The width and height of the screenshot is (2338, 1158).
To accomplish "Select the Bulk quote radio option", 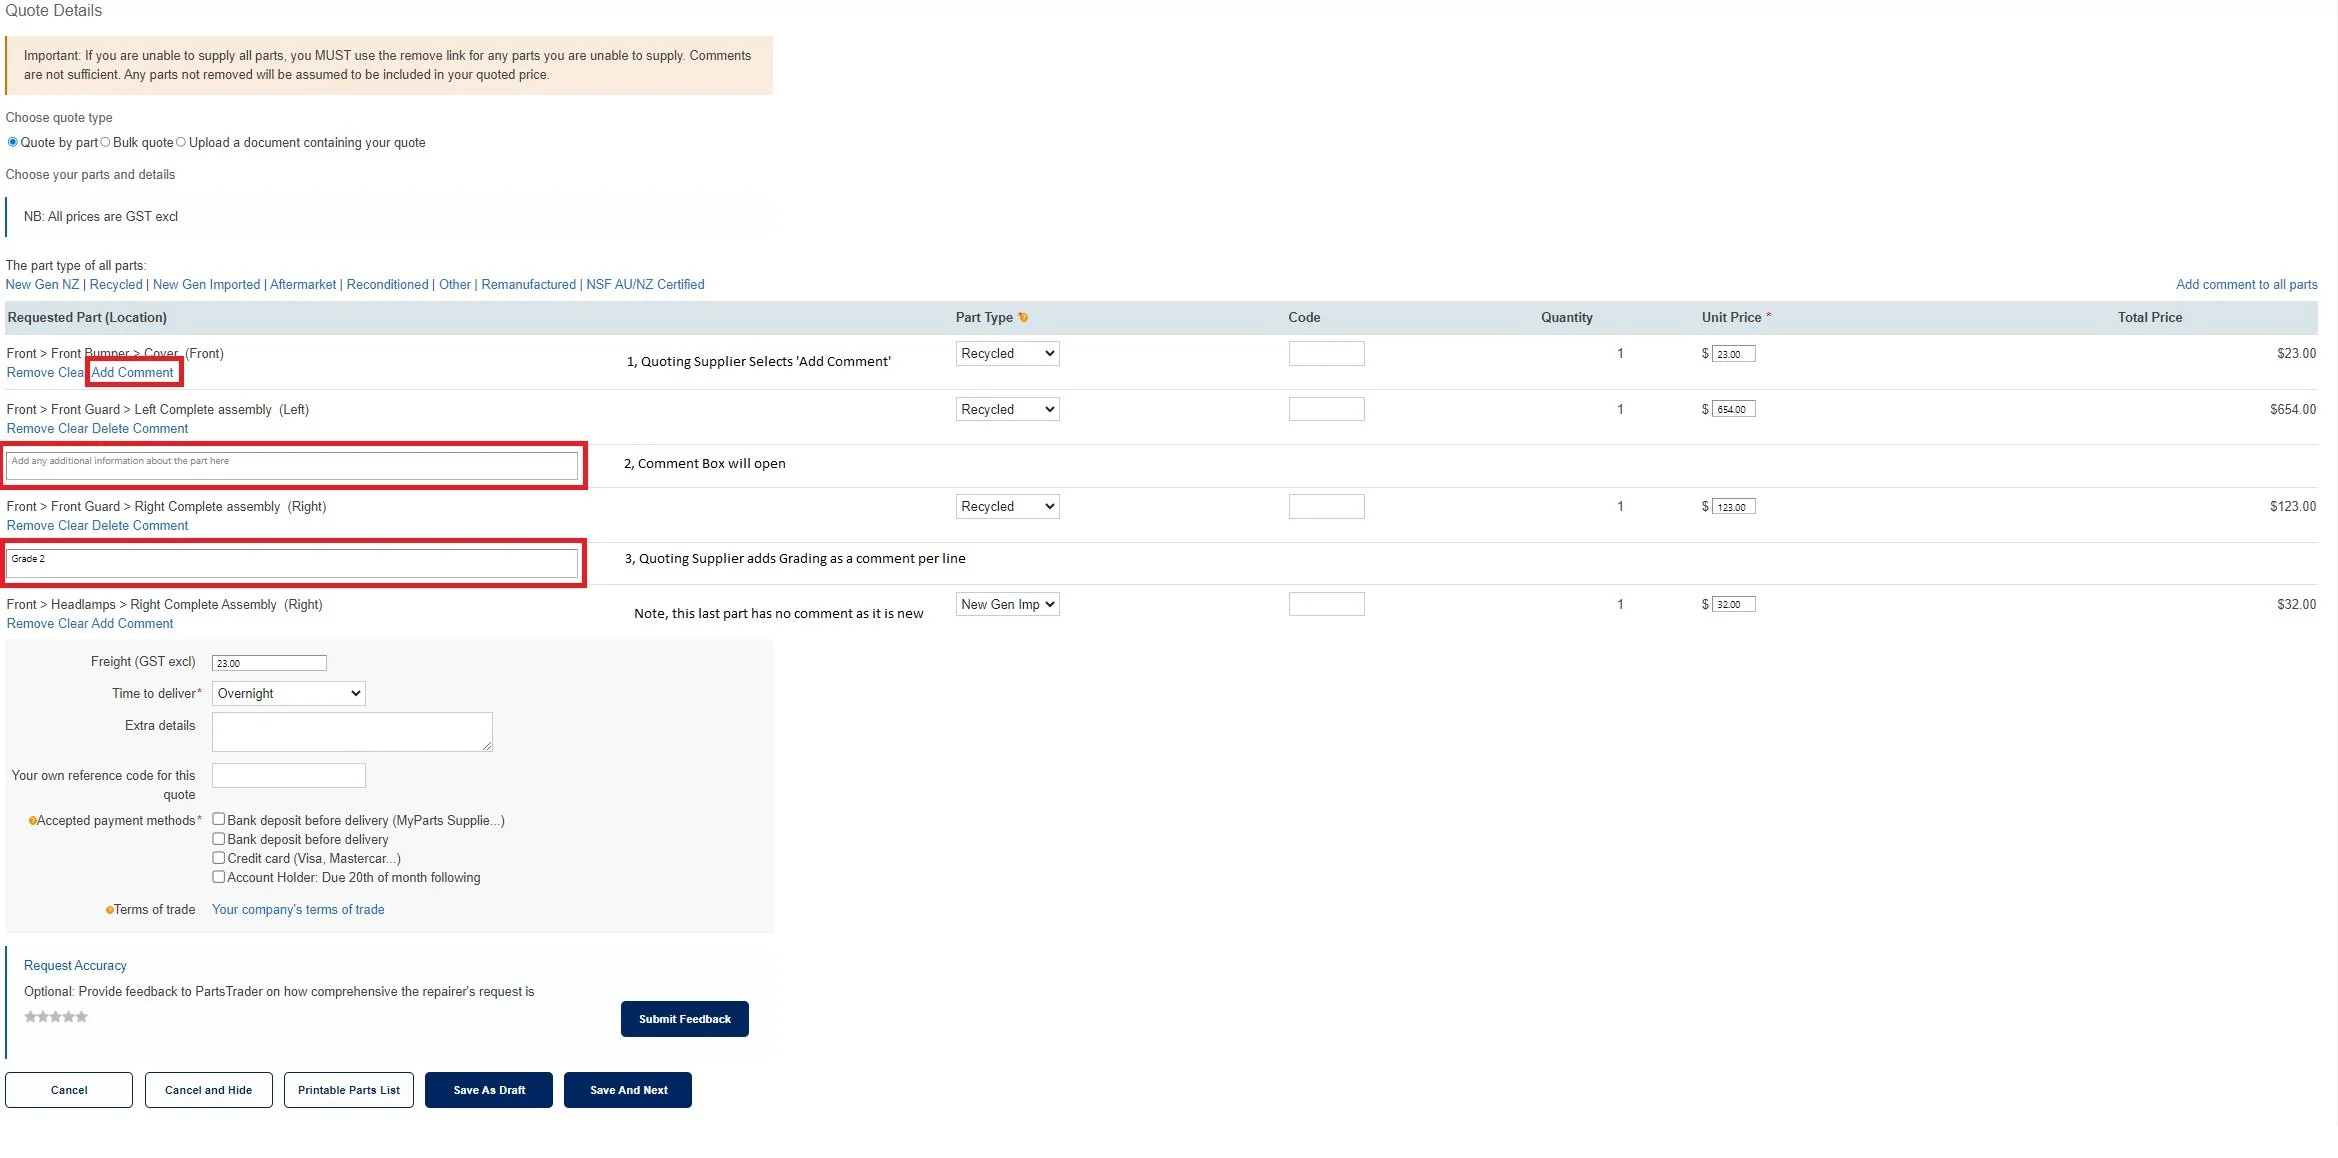I will click(105, 142).
